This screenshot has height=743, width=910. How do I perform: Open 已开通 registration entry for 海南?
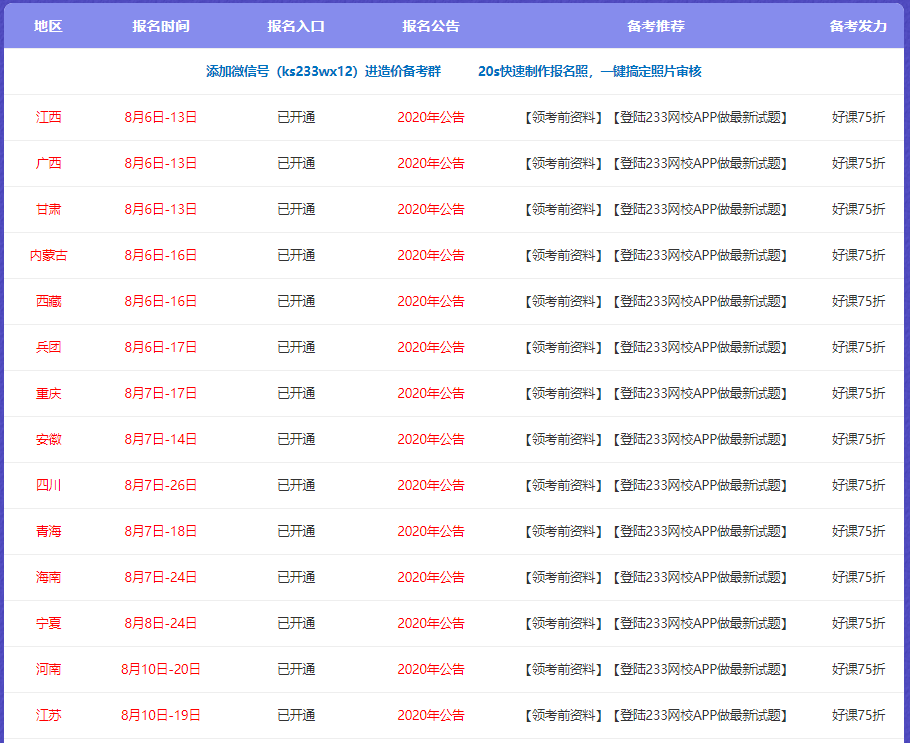(296, 577)
